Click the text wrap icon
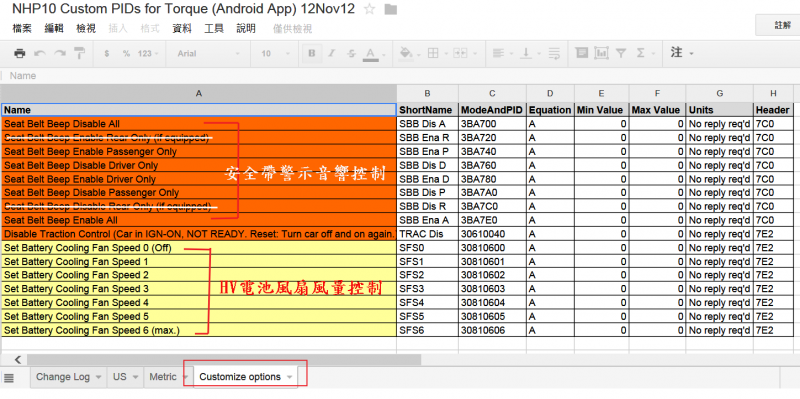The width and height of the screenshot is (800, 399). point(554,53)
